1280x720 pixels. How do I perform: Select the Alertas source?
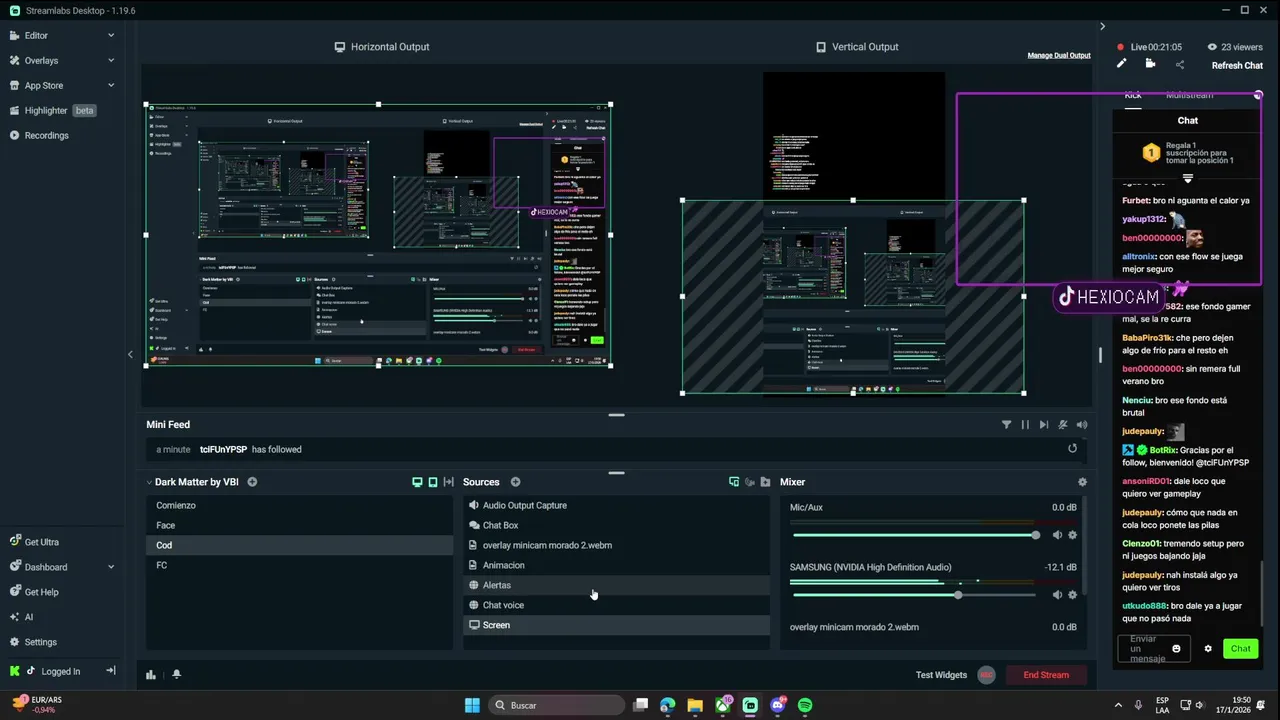coord(616,585)
